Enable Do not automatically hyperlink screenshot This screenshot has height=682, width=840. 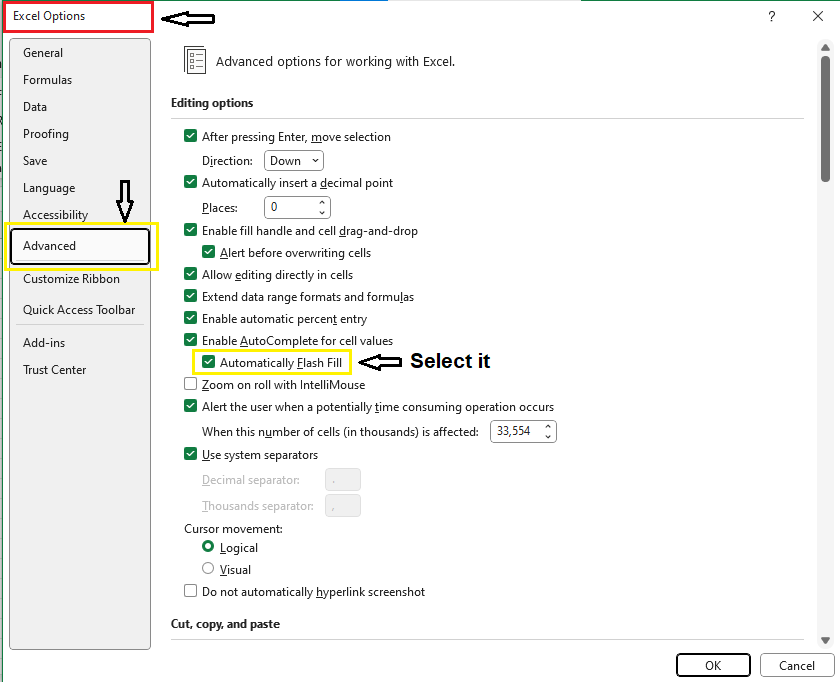pyautogui.click(x=190, y=590)
